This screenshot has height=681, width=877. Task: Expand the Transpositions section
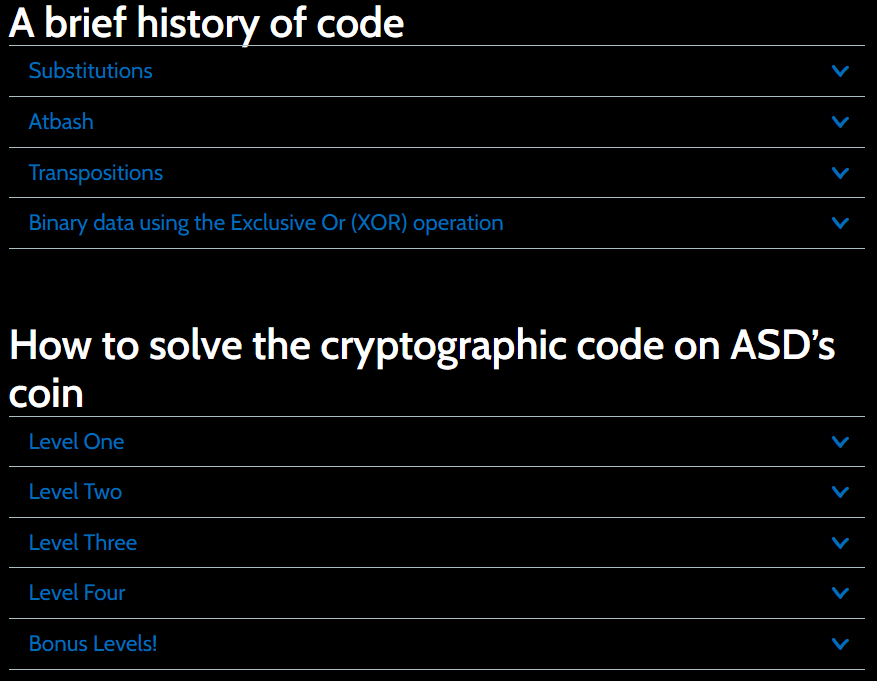click(96, 173)
